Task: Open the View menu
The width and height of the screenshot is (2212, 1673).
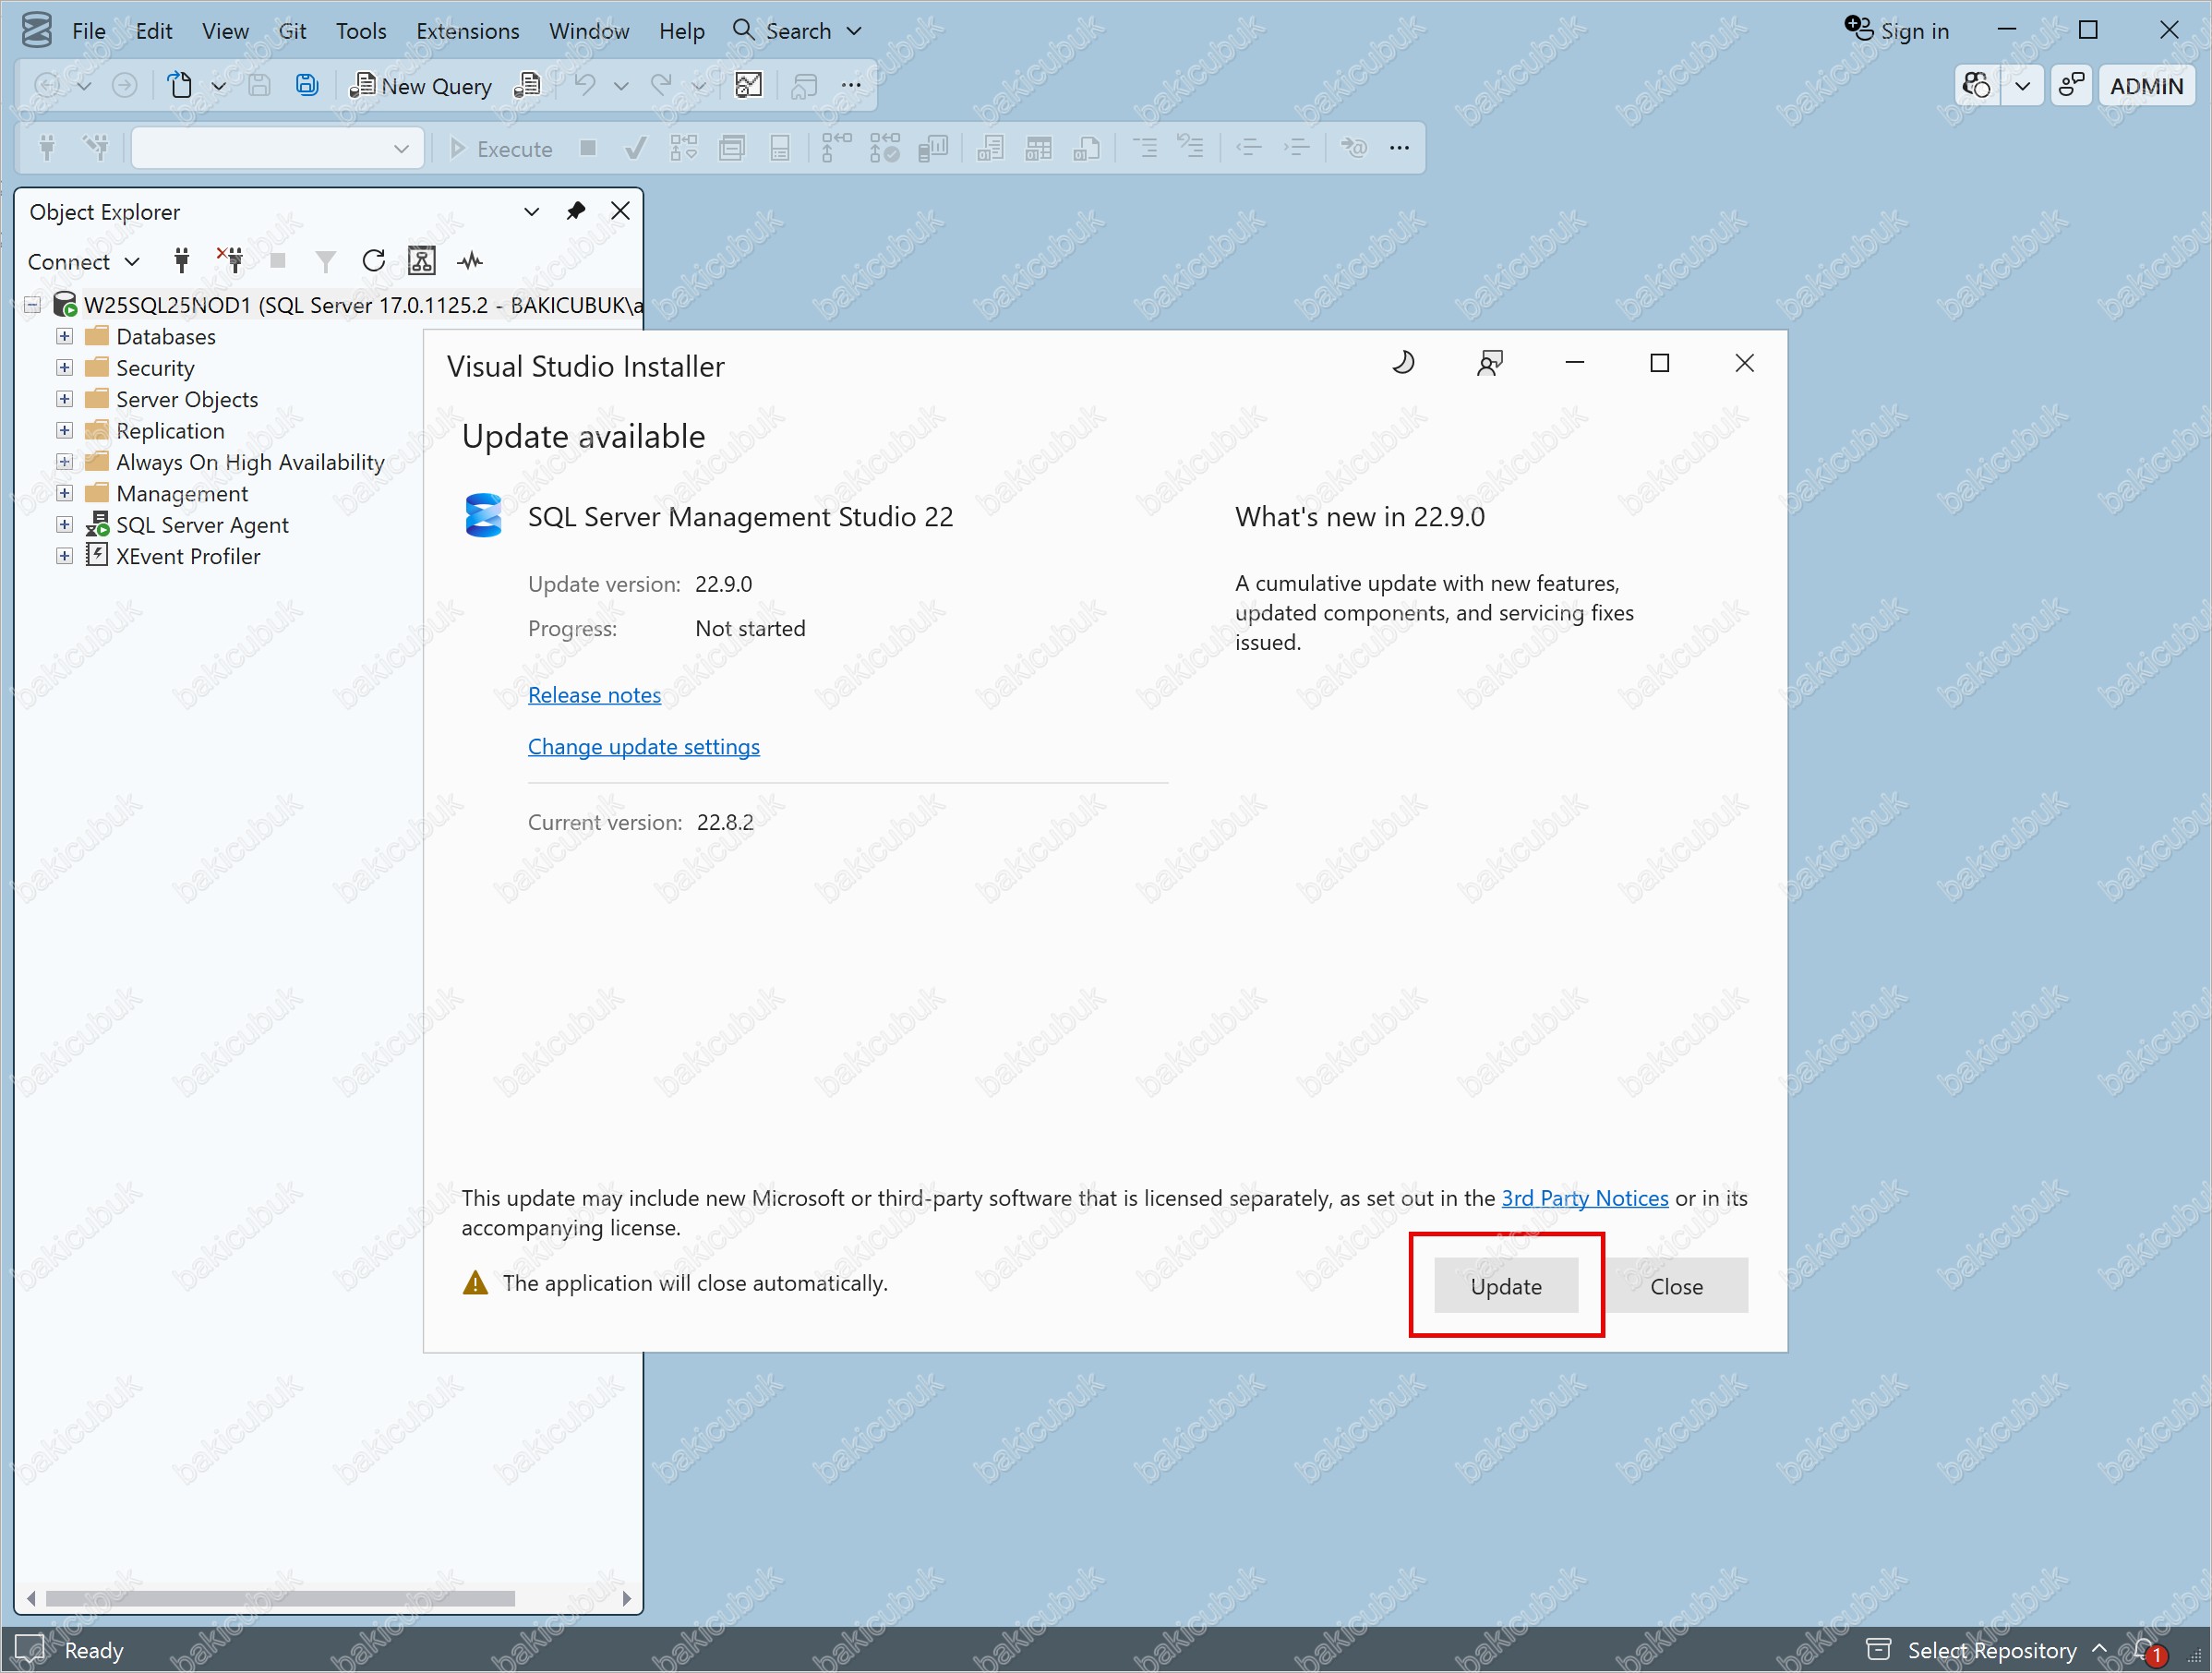Action: (225, 31)
